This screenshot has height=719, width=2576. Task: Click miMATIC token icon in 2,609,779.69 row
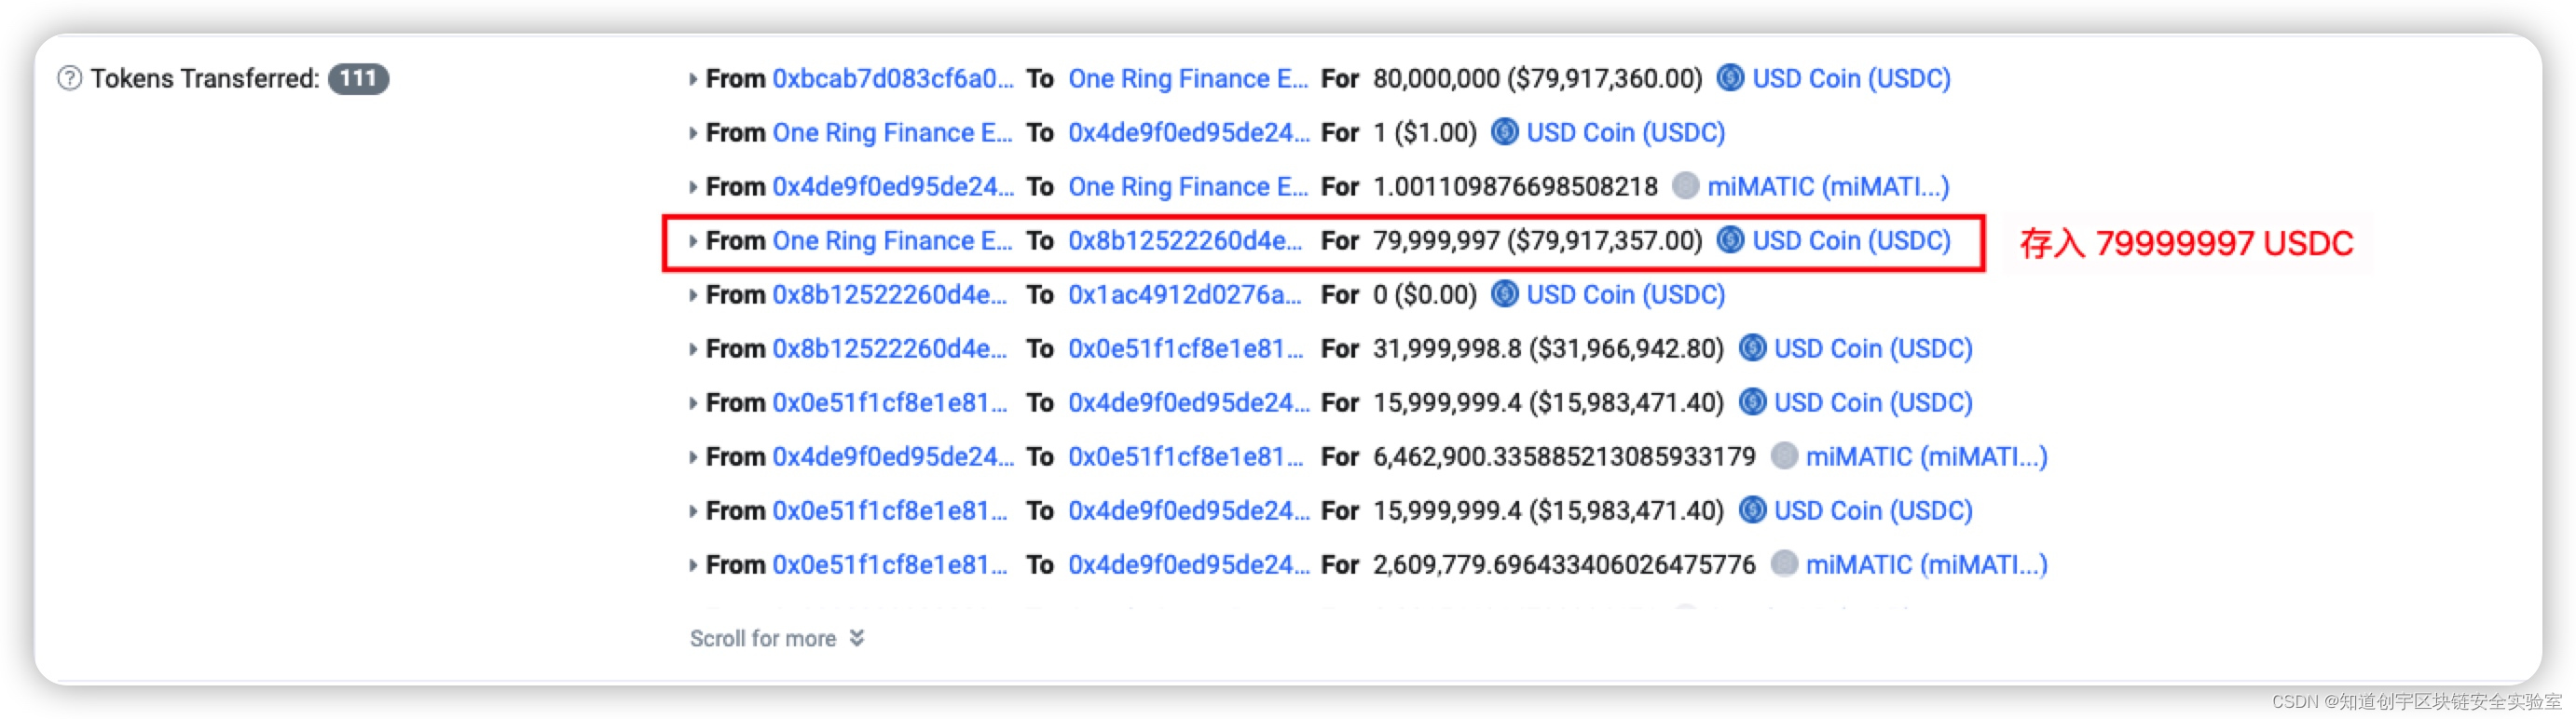(x=1784, y=564)
